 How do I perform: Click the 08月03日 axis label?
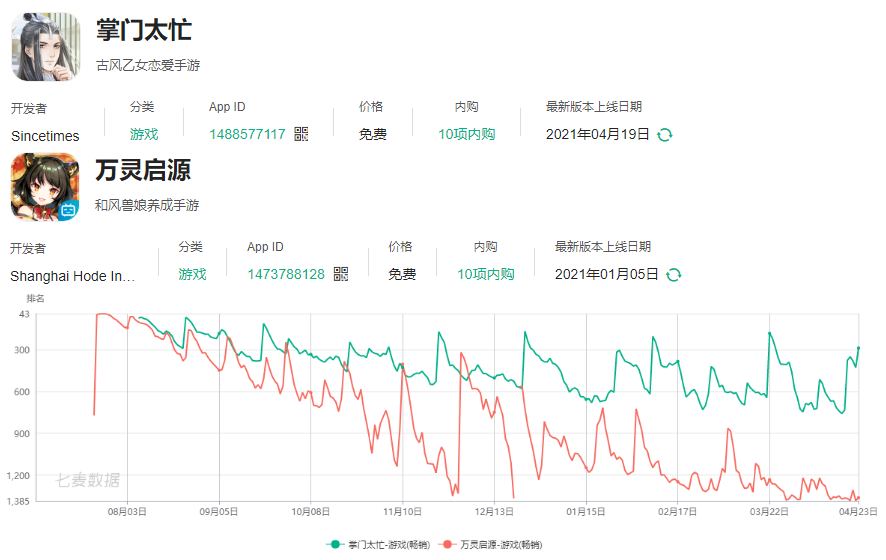point(127,511)
